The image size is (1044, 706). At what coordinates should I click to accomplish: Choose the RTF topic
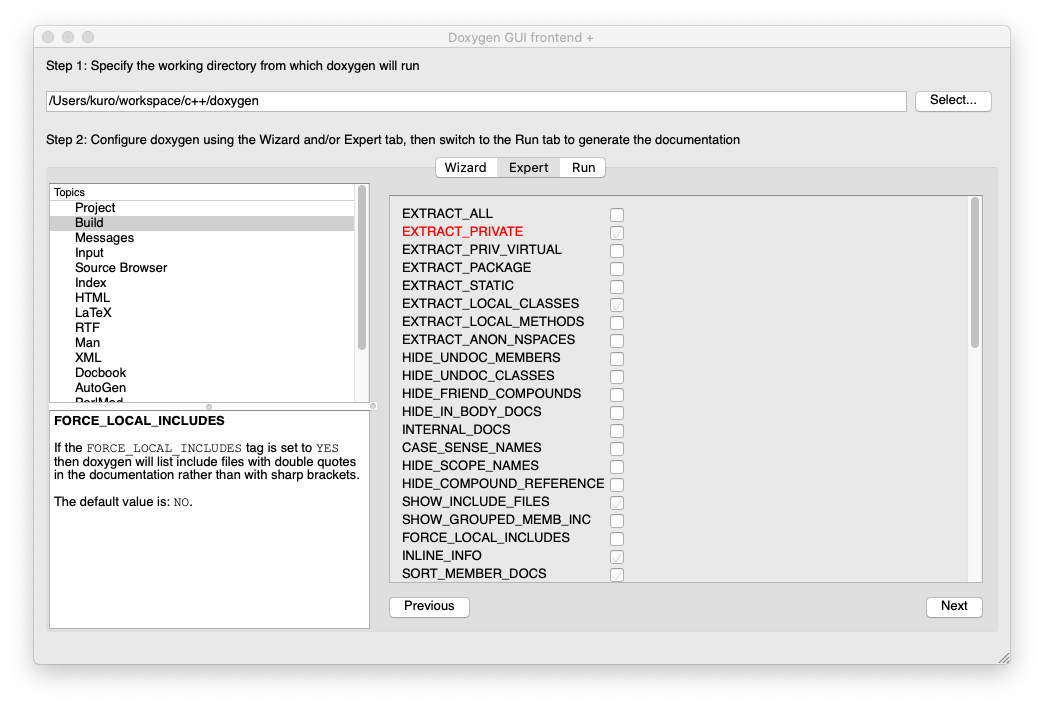pos(202,328)
